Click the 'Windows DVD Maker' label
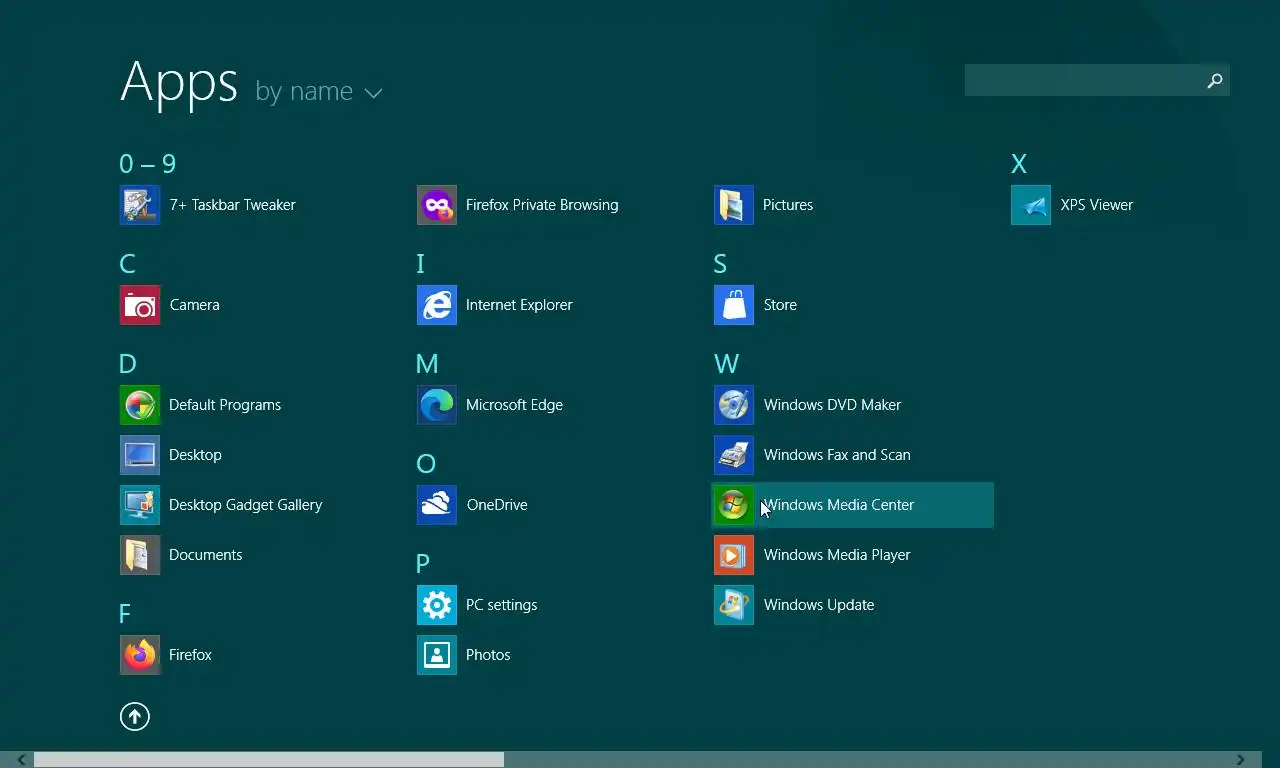1280x768 pixels. click(x=832, y=405)
